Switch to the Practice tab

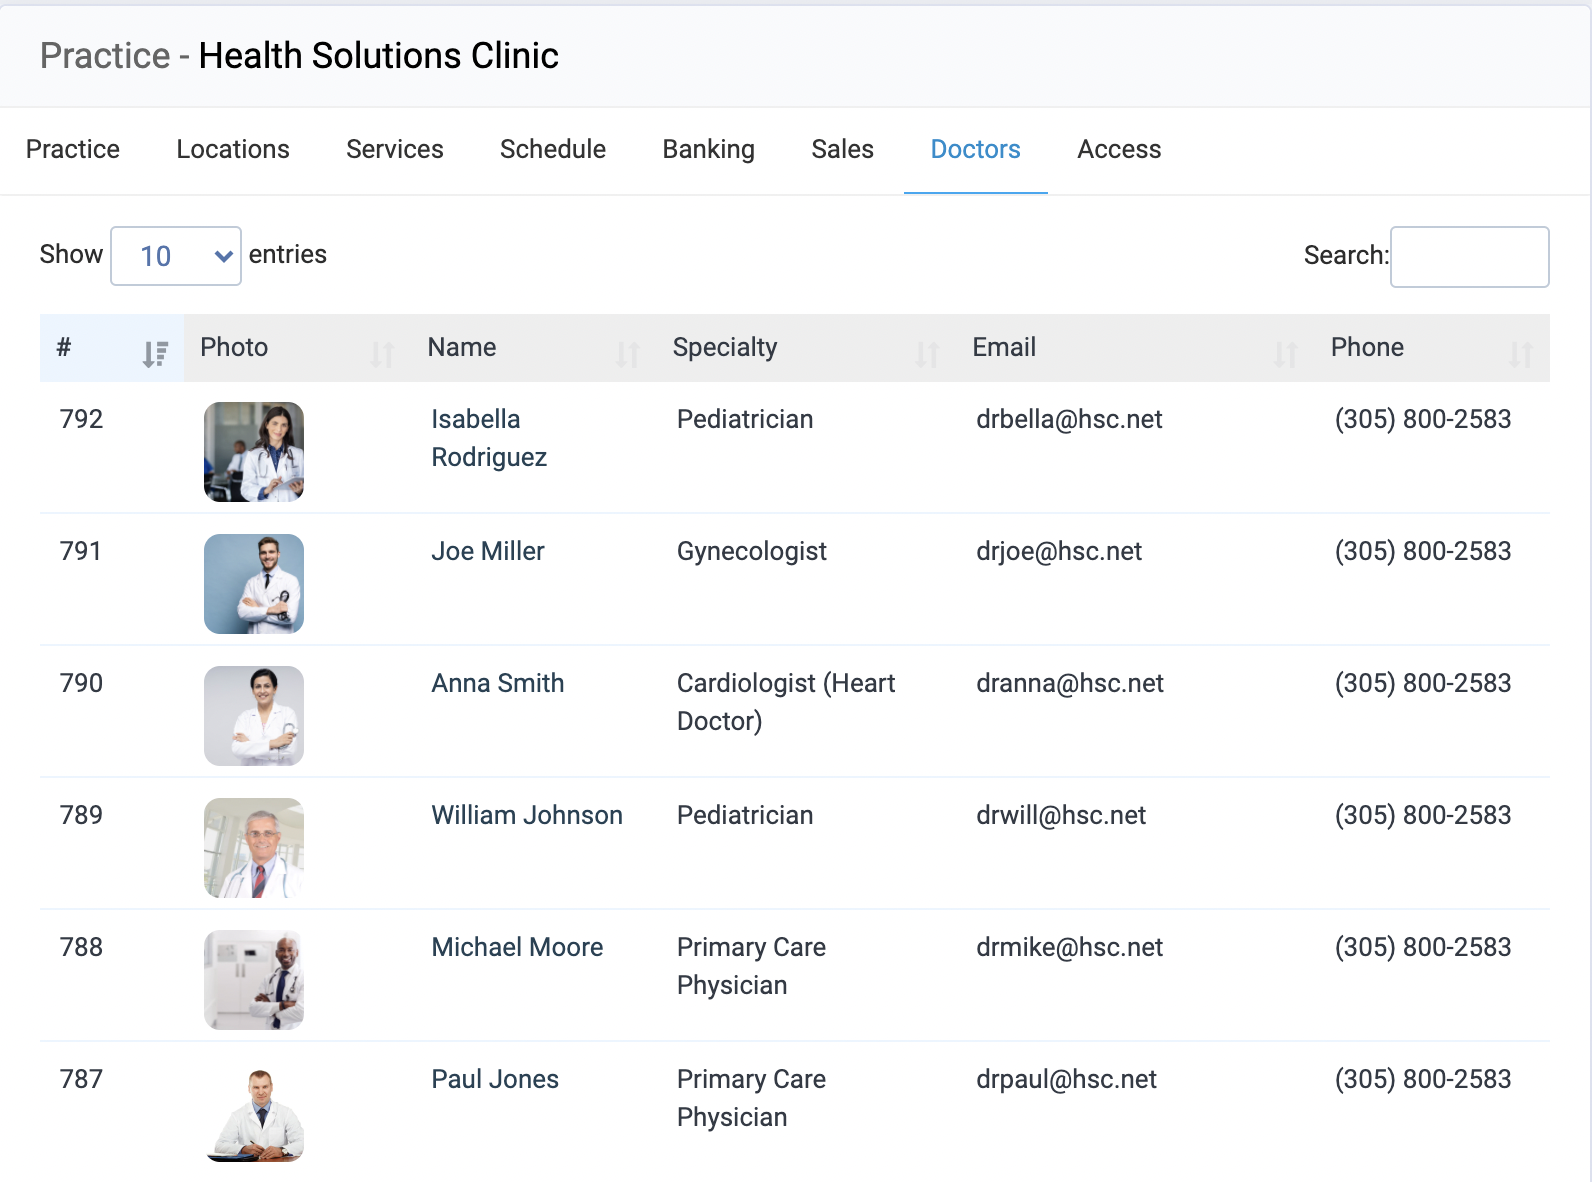[x=73, y=149]
